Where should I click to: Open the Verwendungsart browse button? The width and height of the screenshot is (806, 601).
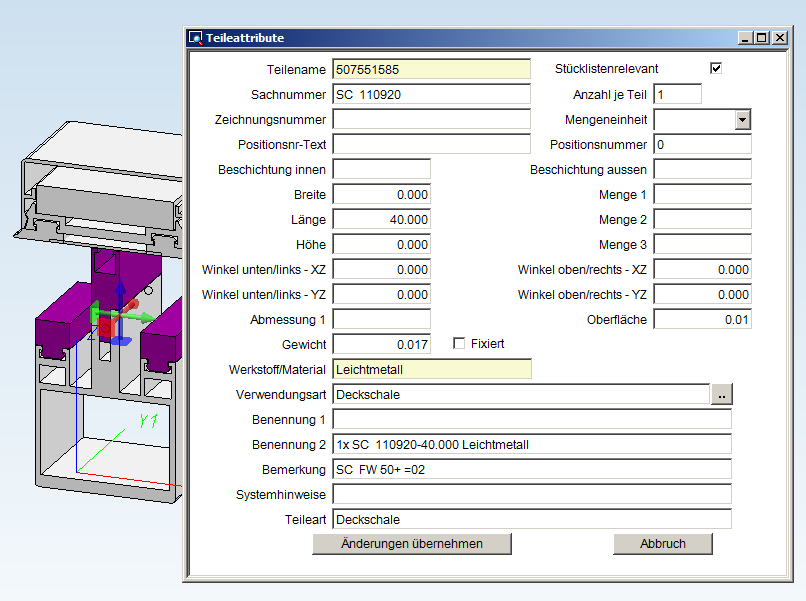(x=721, y=395)
